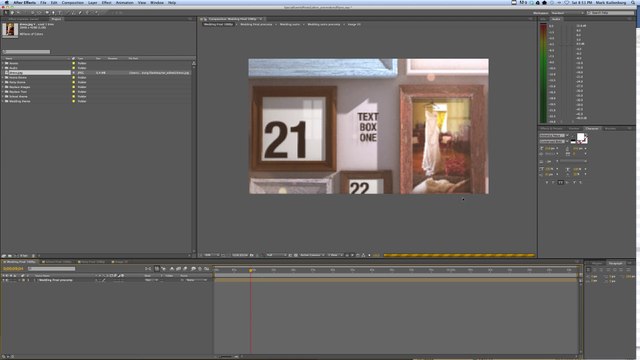
Task: Open the File menu
Action: pyautogui.click(x=43, y=2)
